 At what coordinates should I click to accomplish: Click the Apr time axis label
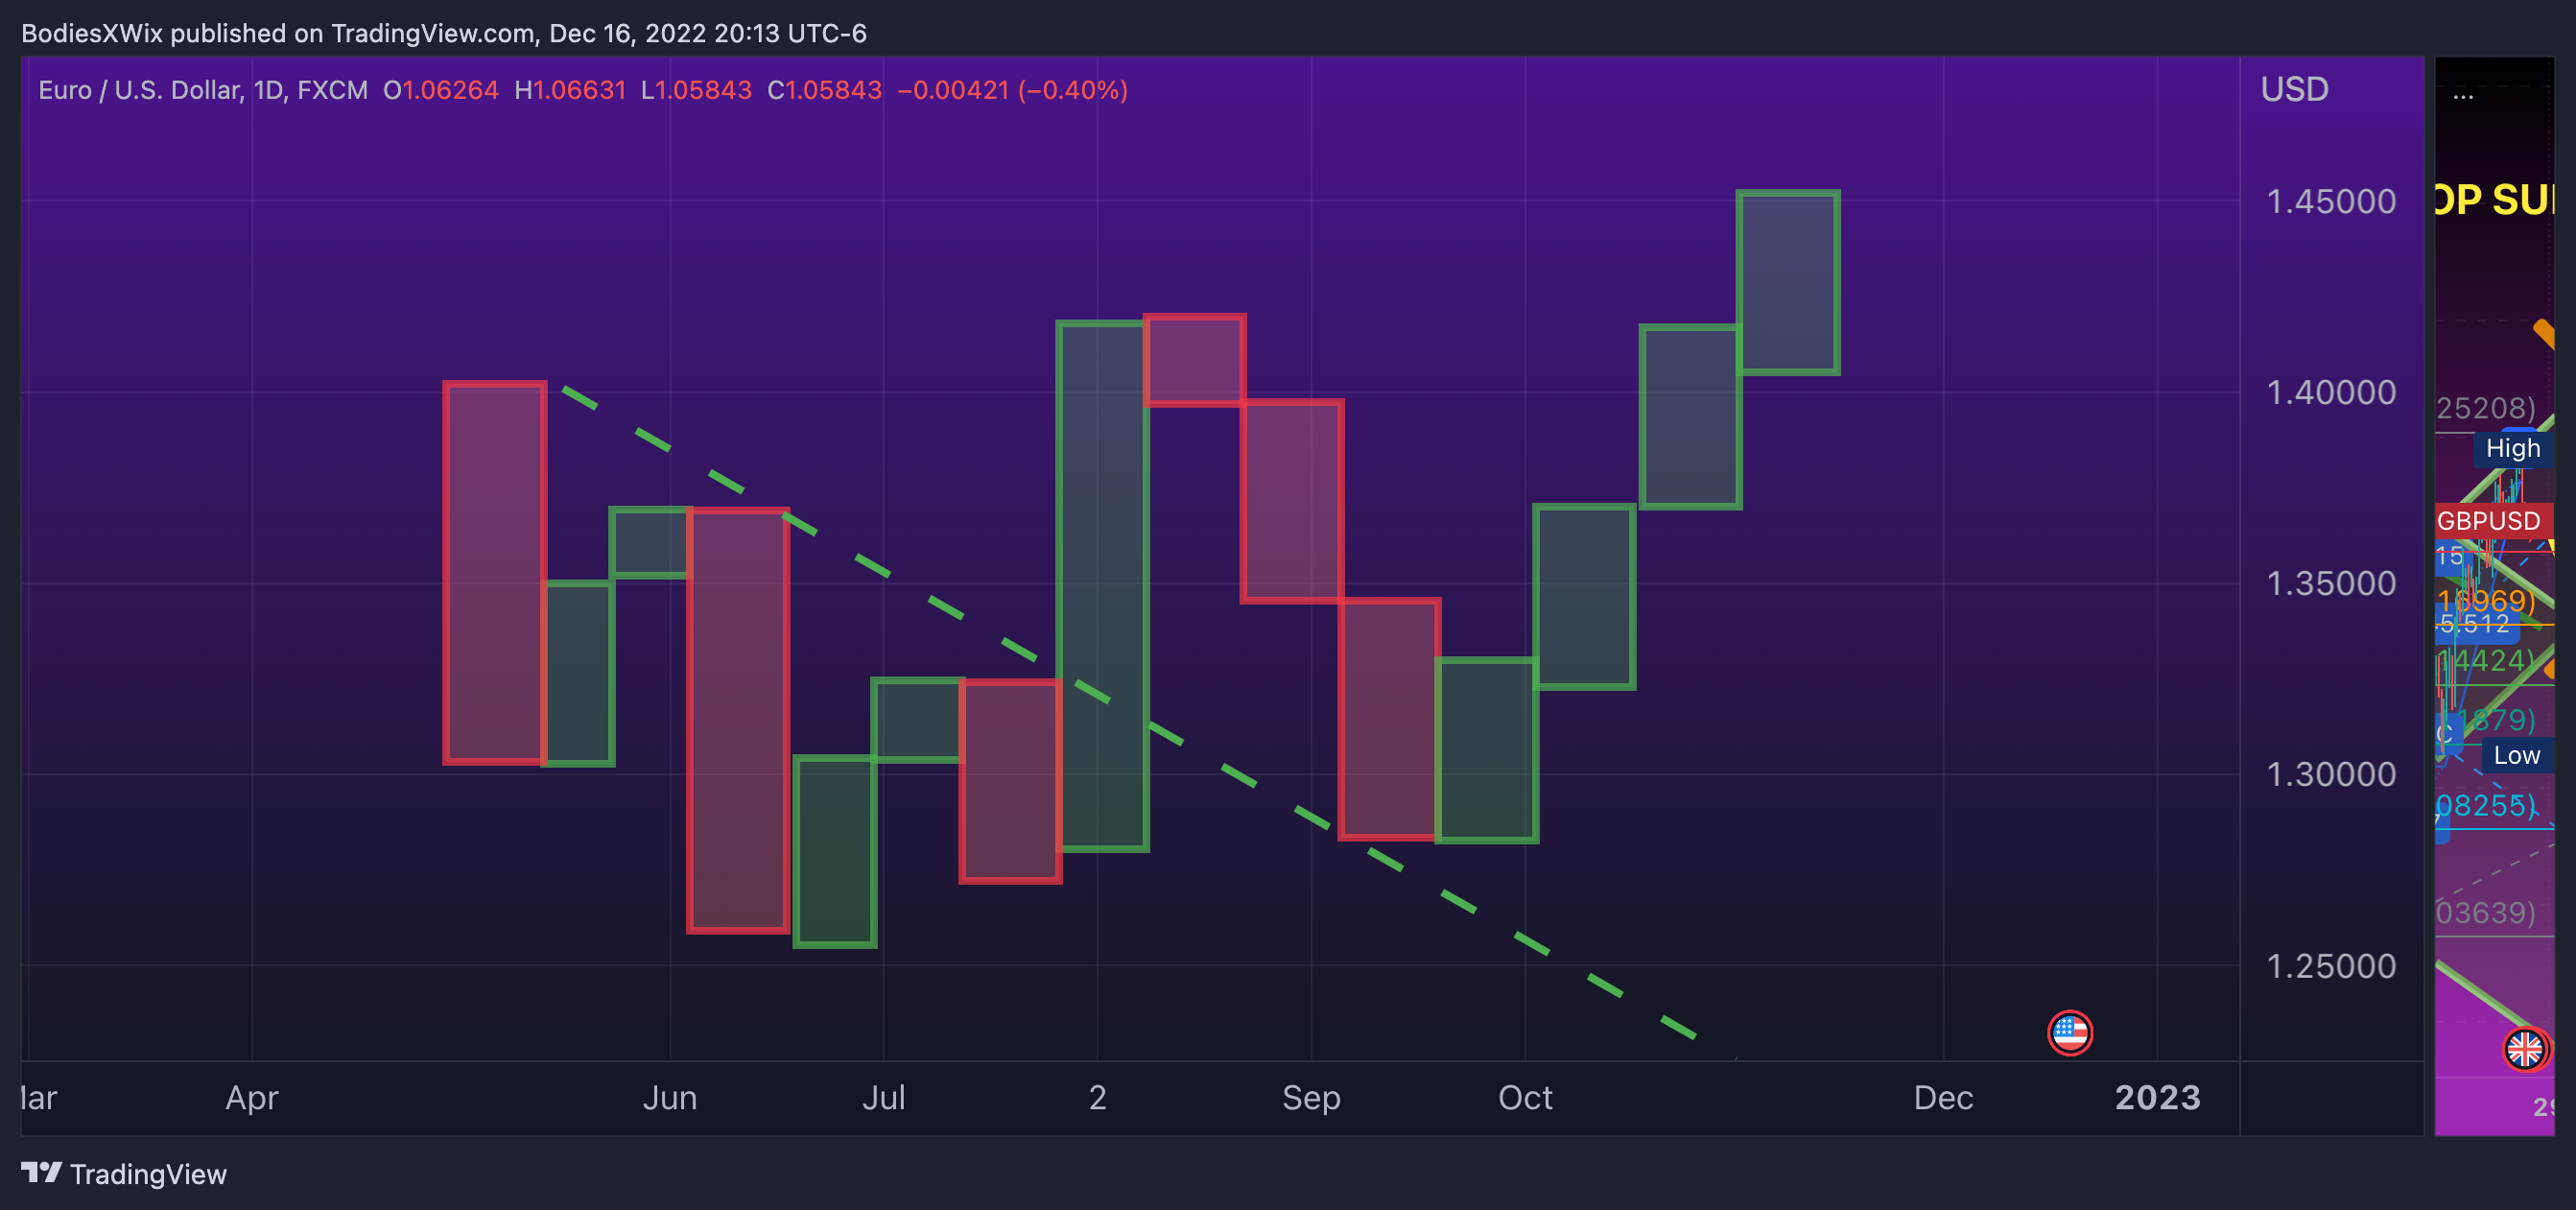[x=252, y=1097]
